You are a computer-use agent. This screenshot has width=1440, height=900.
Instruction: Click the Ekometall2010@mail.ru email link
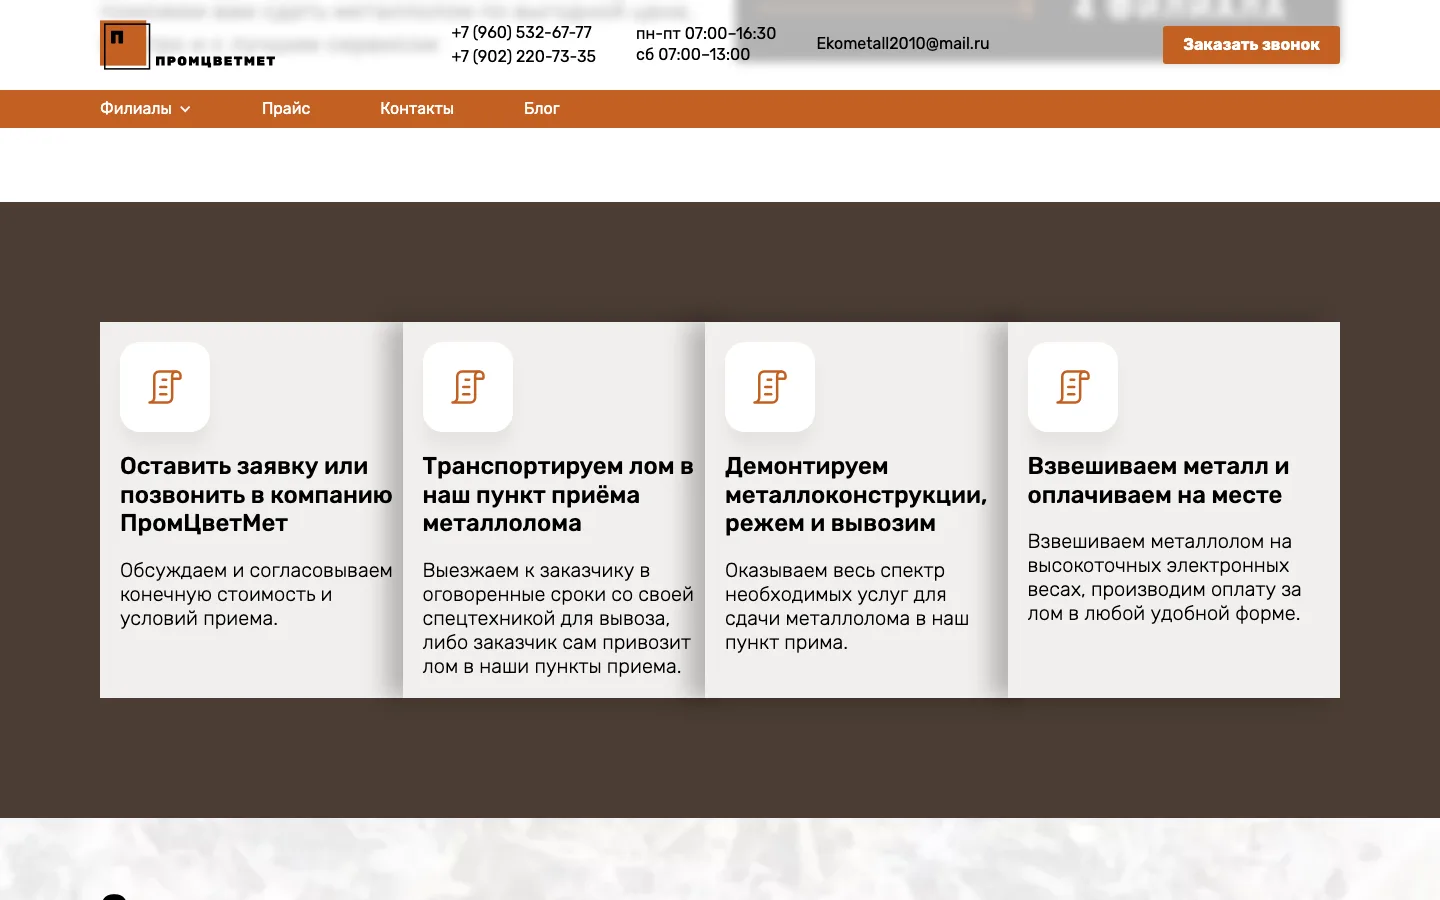tap(903, 44)
